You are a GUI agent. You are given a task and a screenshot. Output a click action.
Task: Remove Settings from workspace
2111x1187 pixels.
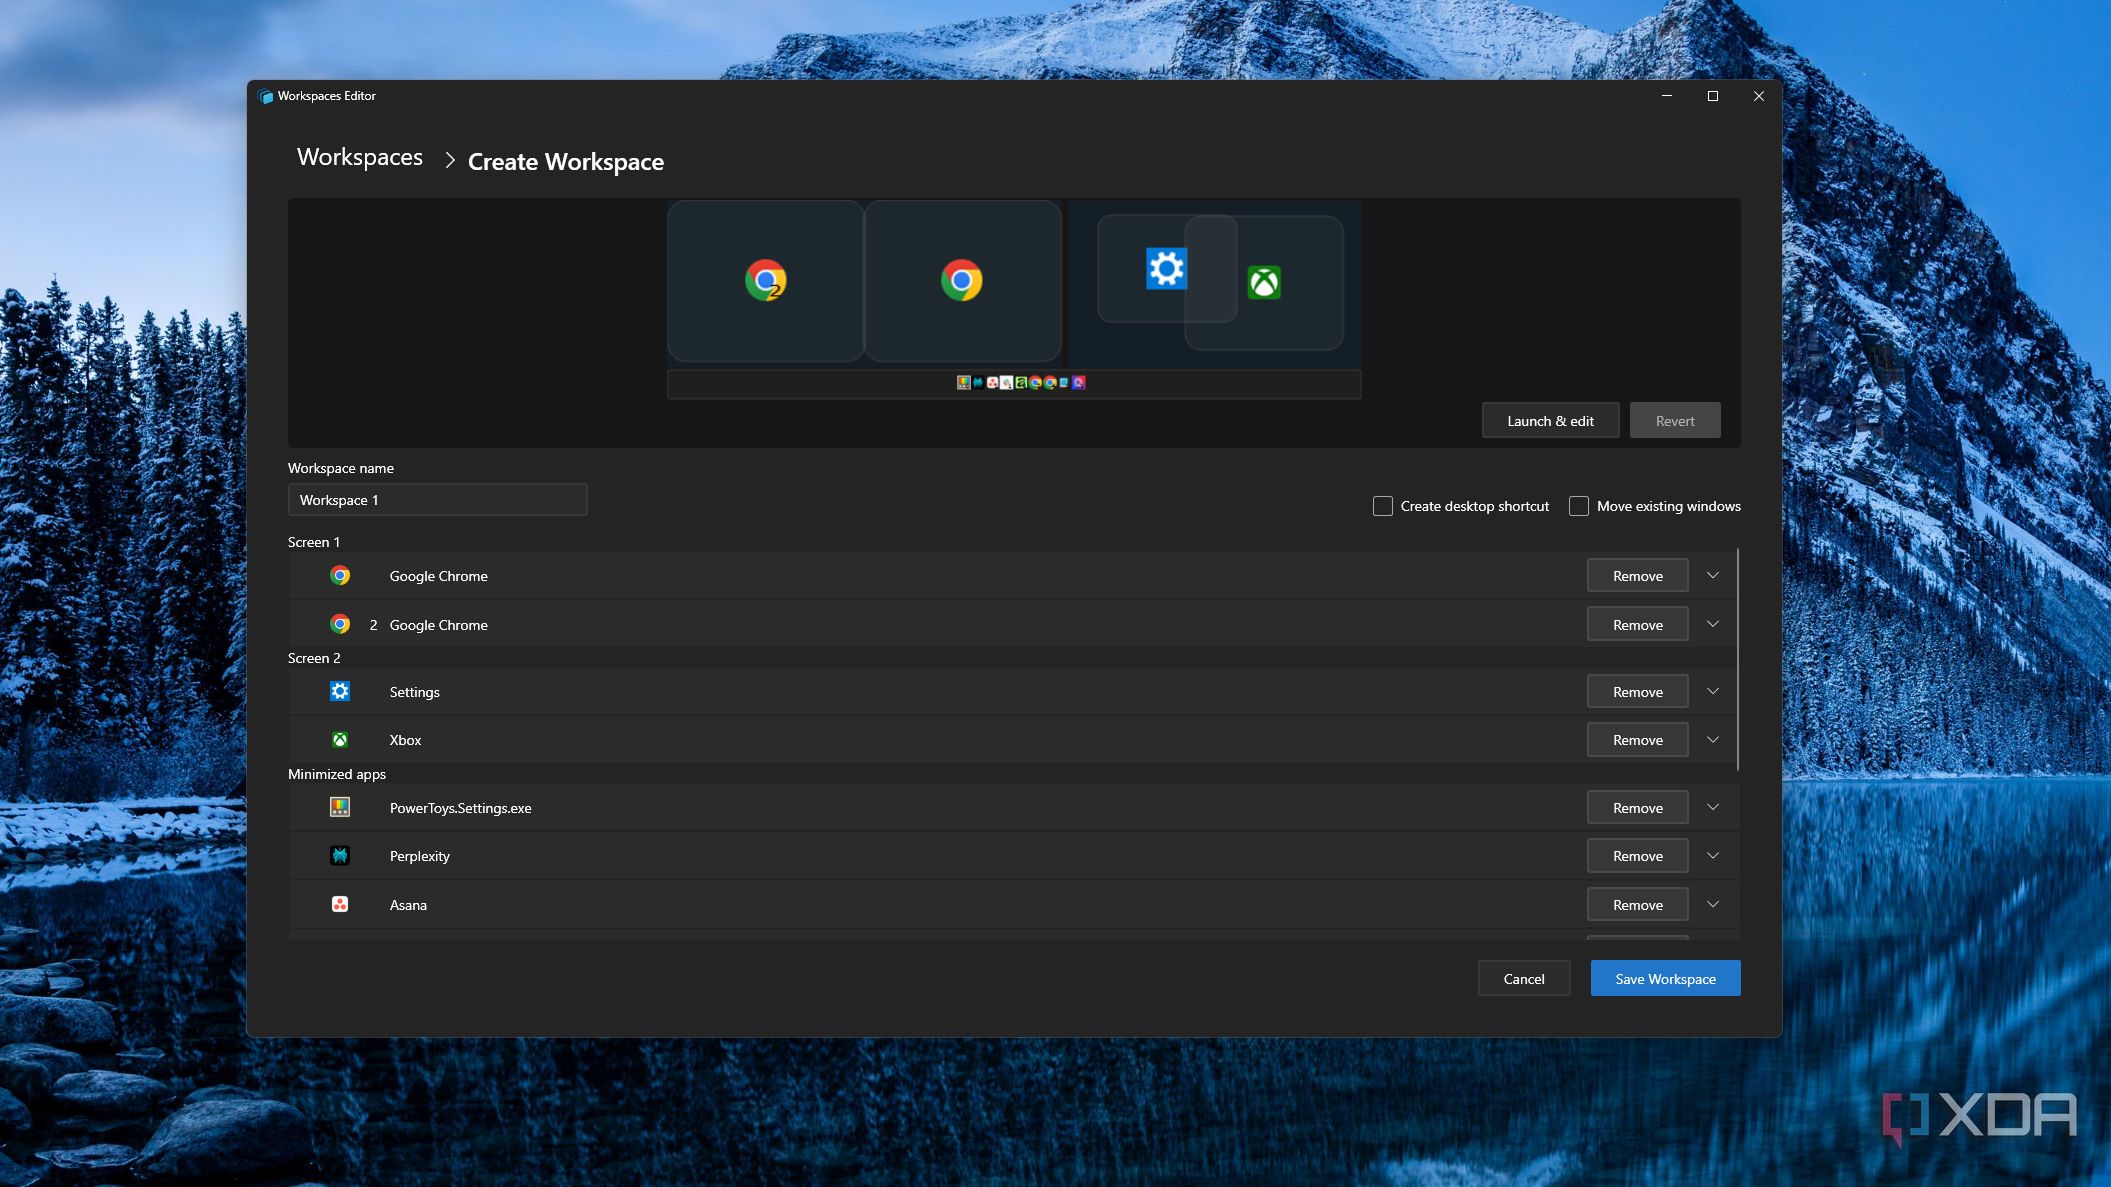(1638, 691)
